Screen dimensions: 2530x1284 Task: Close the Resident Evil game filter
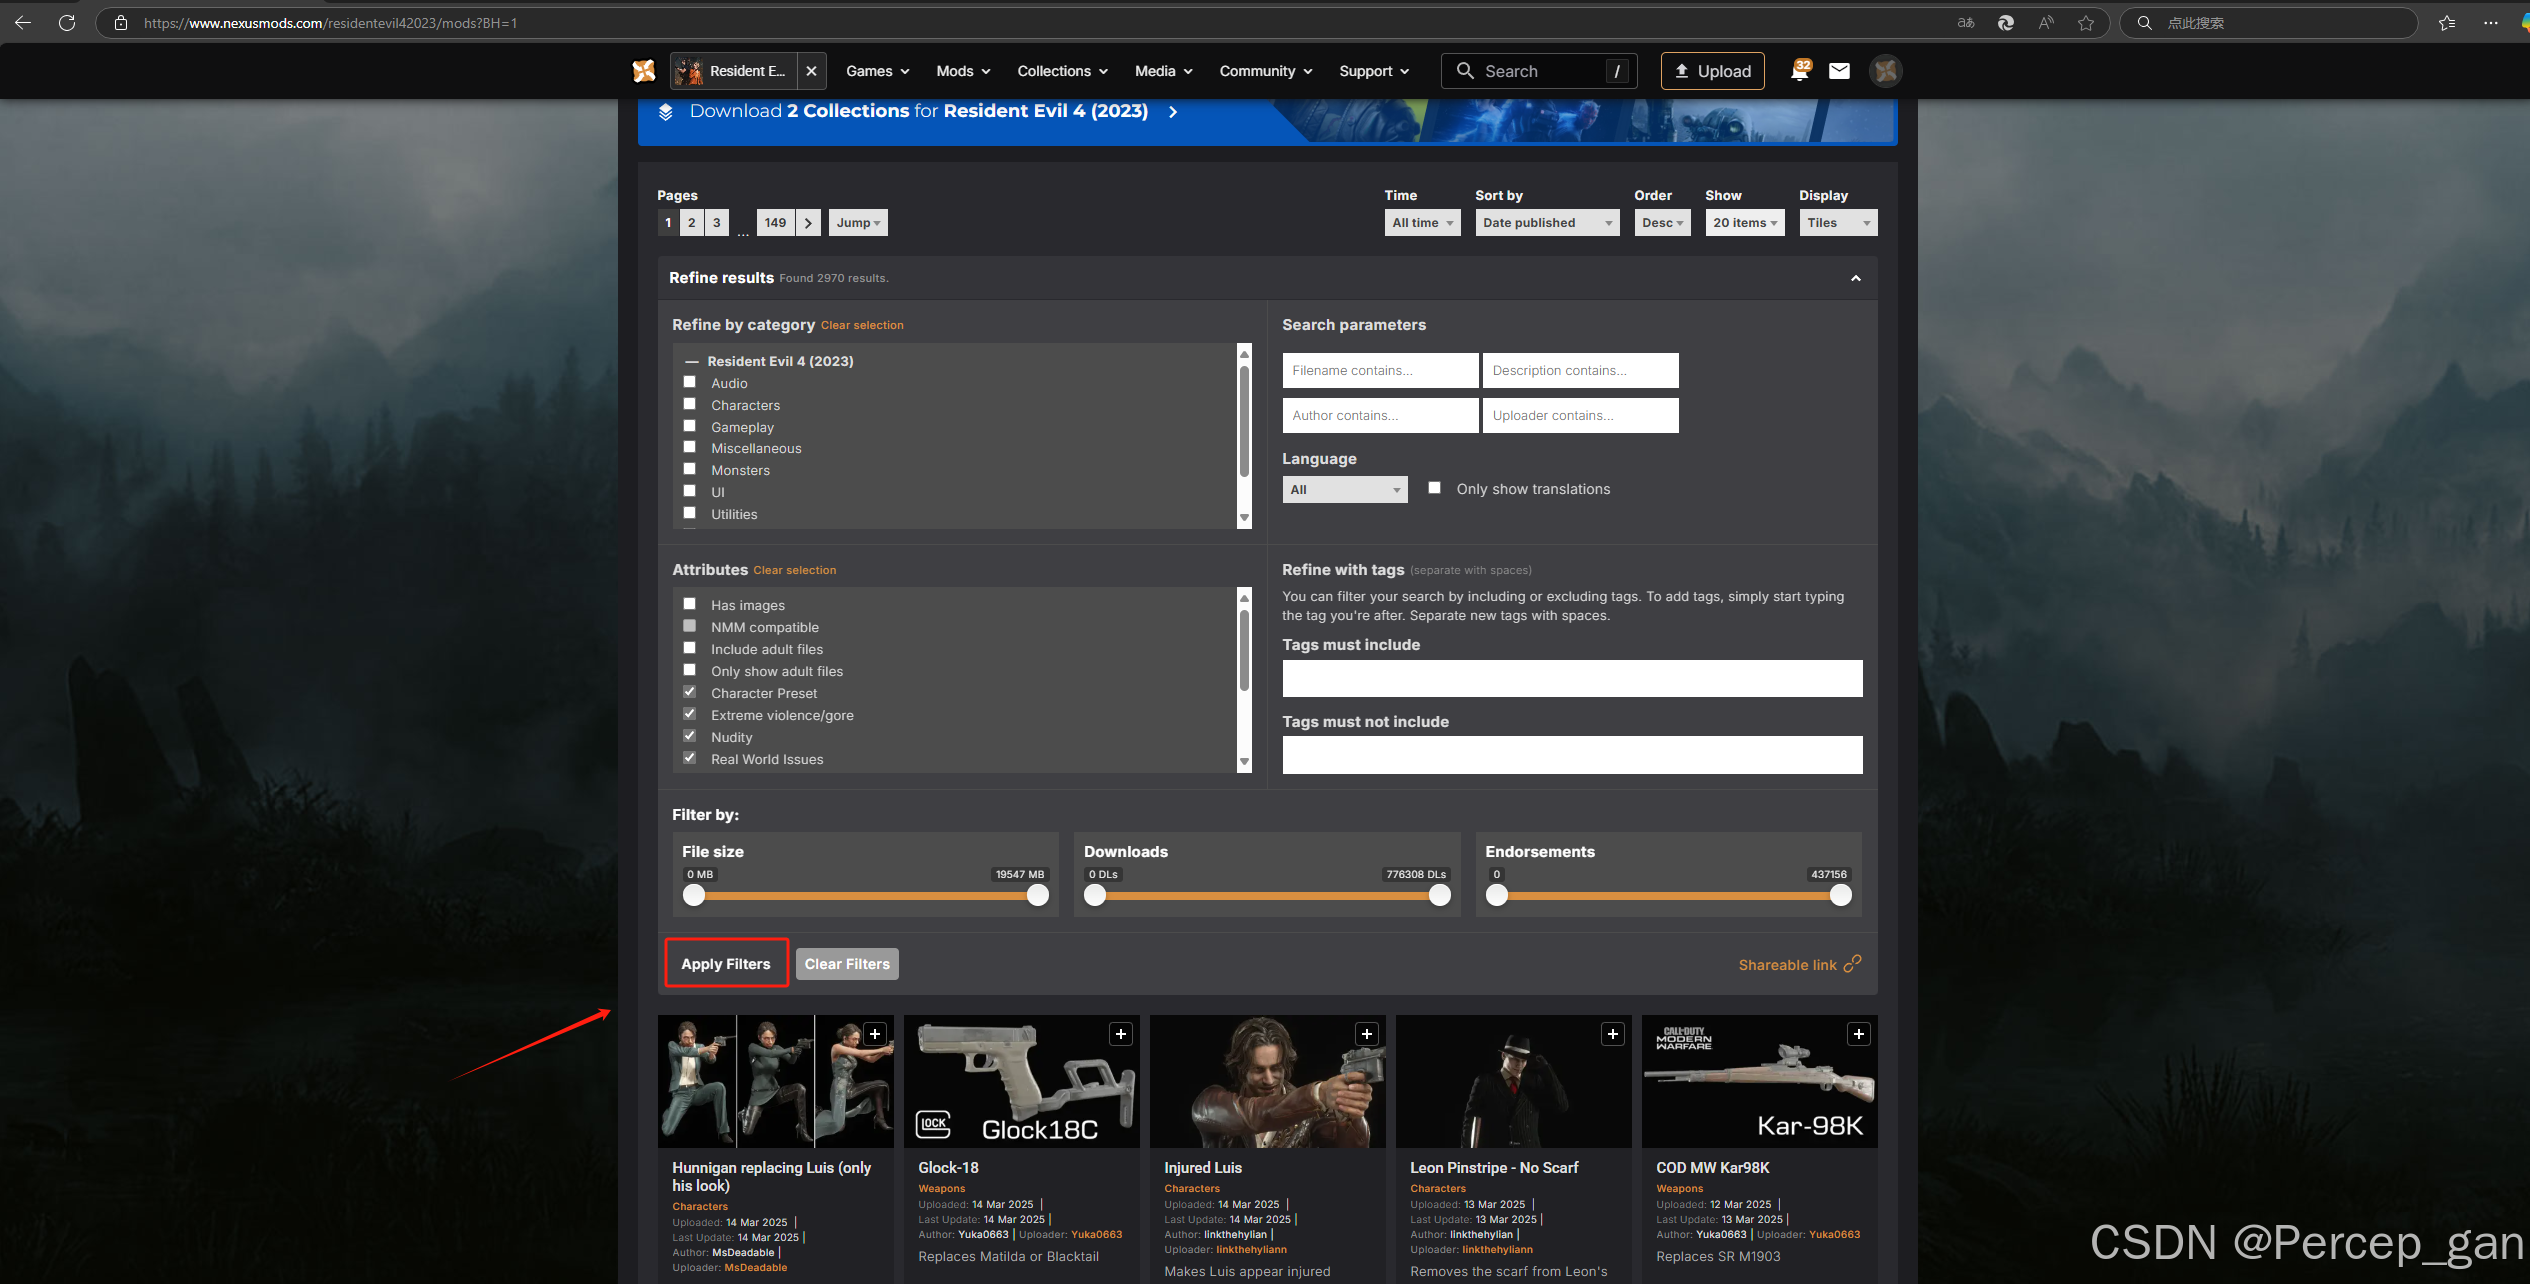[811, 71]
